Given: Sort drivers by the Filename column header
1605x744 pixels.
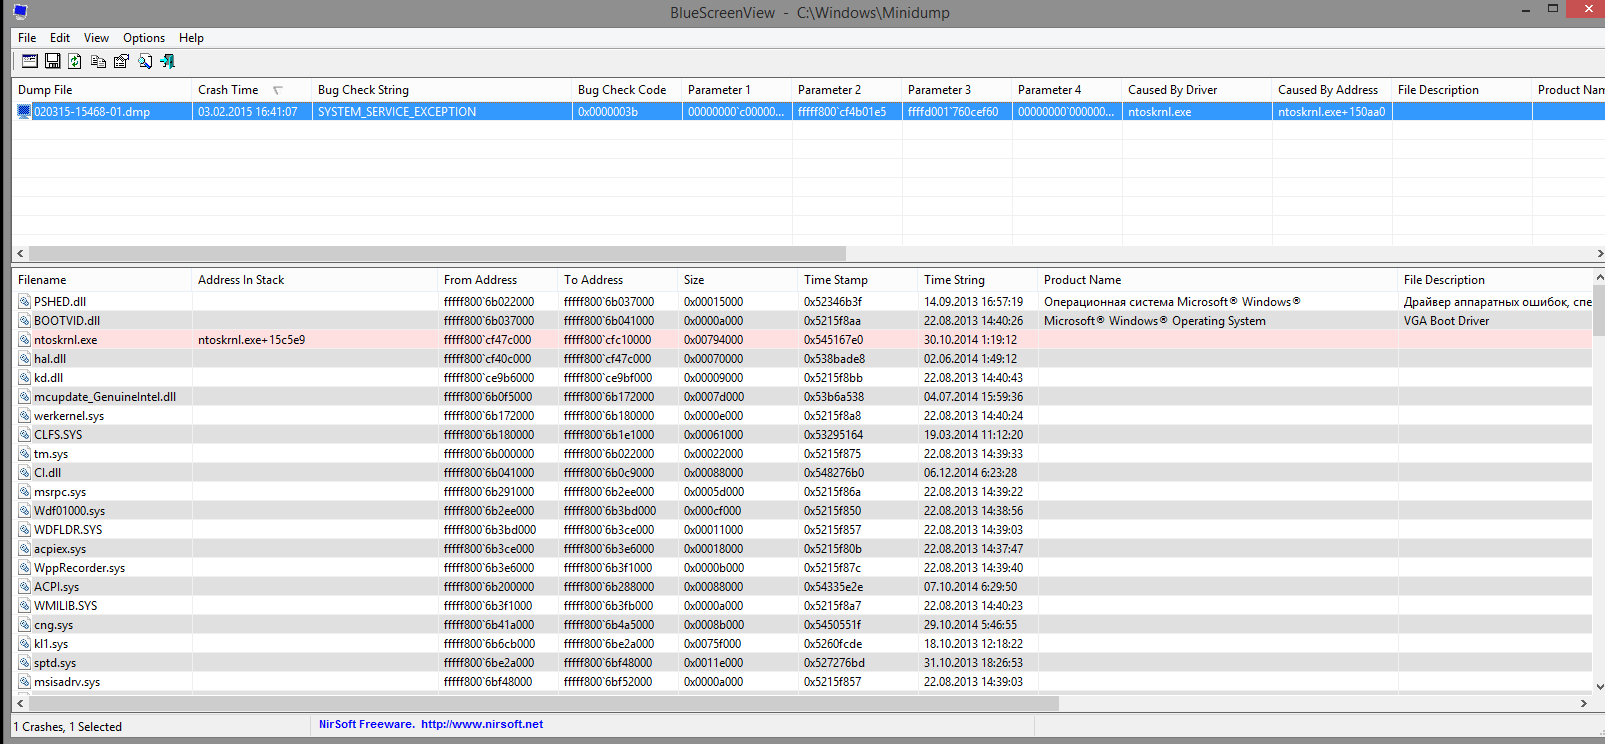Looking at the screenshot, I should click(x=102, y=280).
